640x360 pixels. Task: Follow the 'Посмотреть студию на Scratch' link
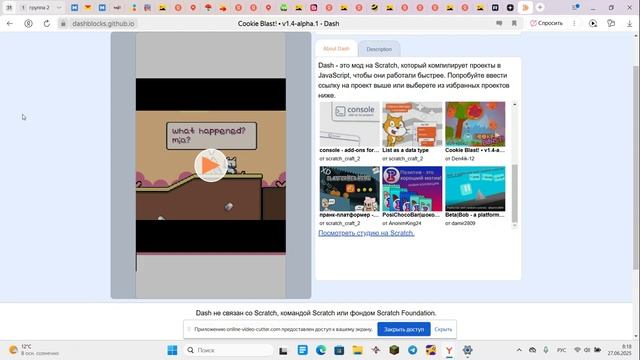point(366,233)
